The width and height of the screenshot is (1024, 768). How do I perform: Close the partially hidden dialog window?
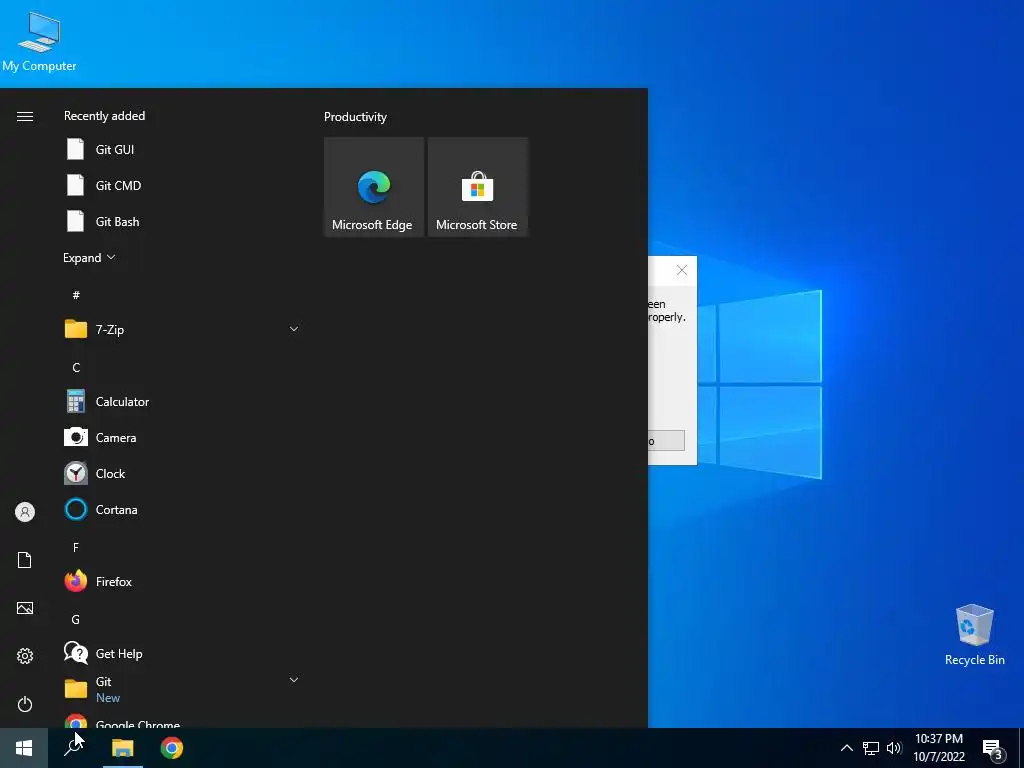[x=682, y=270]
